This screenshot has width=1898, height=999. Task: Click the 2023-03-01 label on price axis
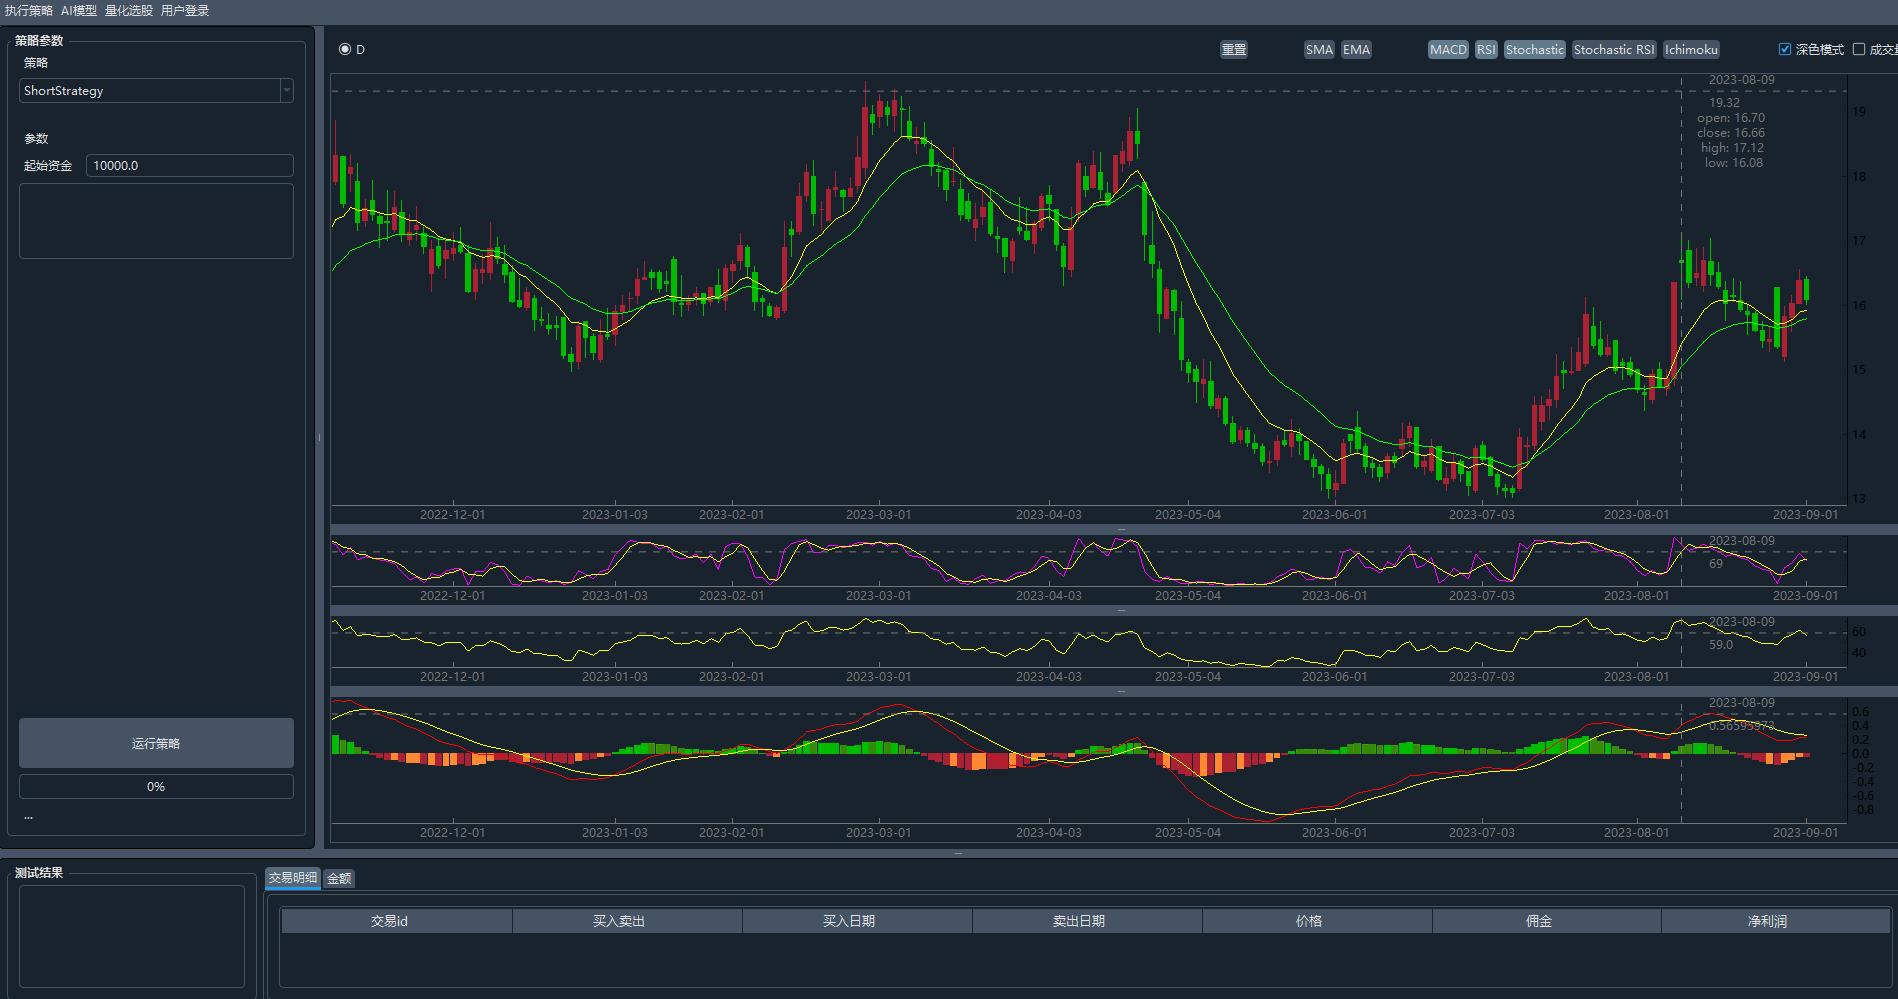click(x=878, y=515)
